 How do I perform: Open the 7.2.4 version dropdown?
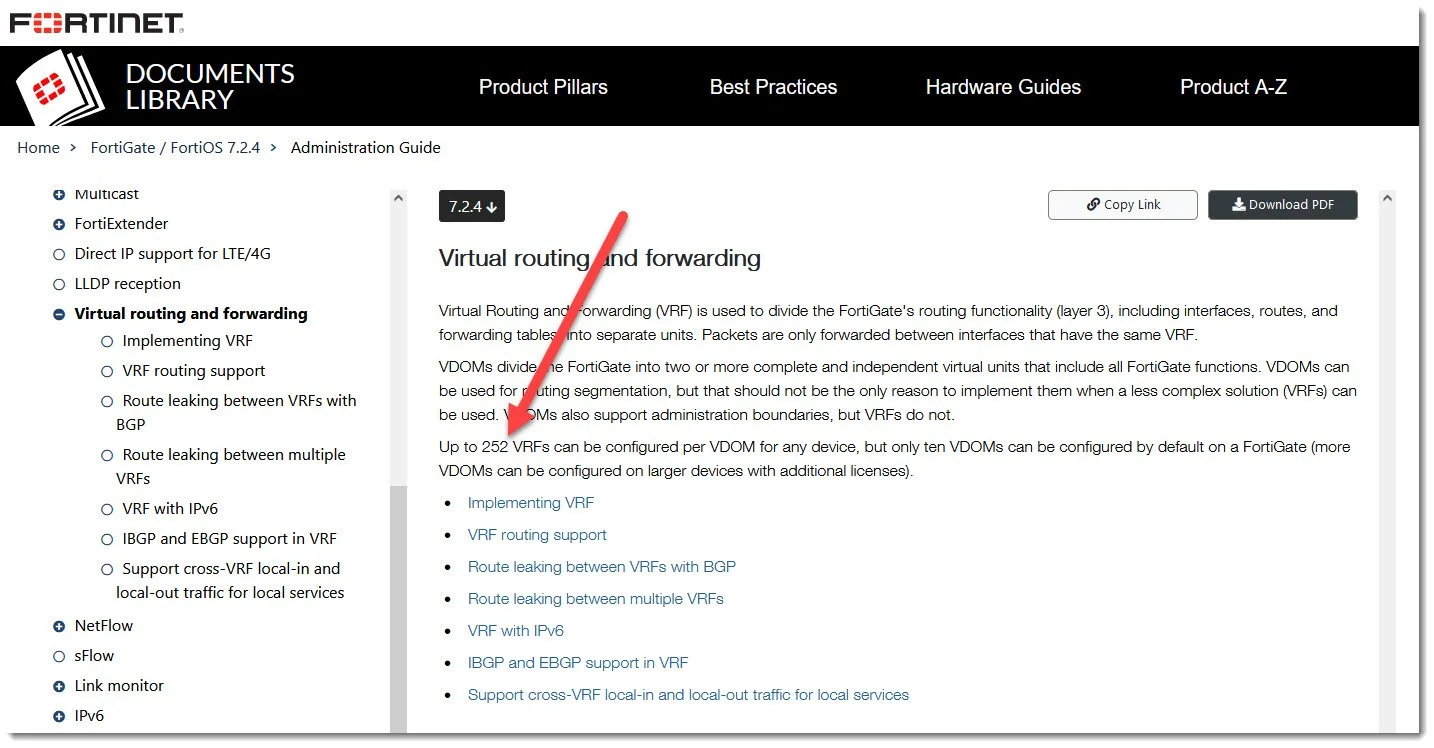pos(472,206)
